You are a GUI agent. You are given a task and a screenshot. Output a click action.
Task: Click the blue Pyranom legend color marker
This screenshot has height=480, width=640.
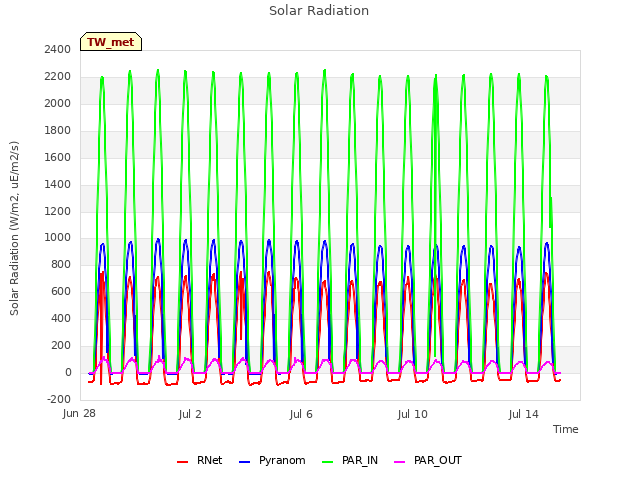point(244,462)
